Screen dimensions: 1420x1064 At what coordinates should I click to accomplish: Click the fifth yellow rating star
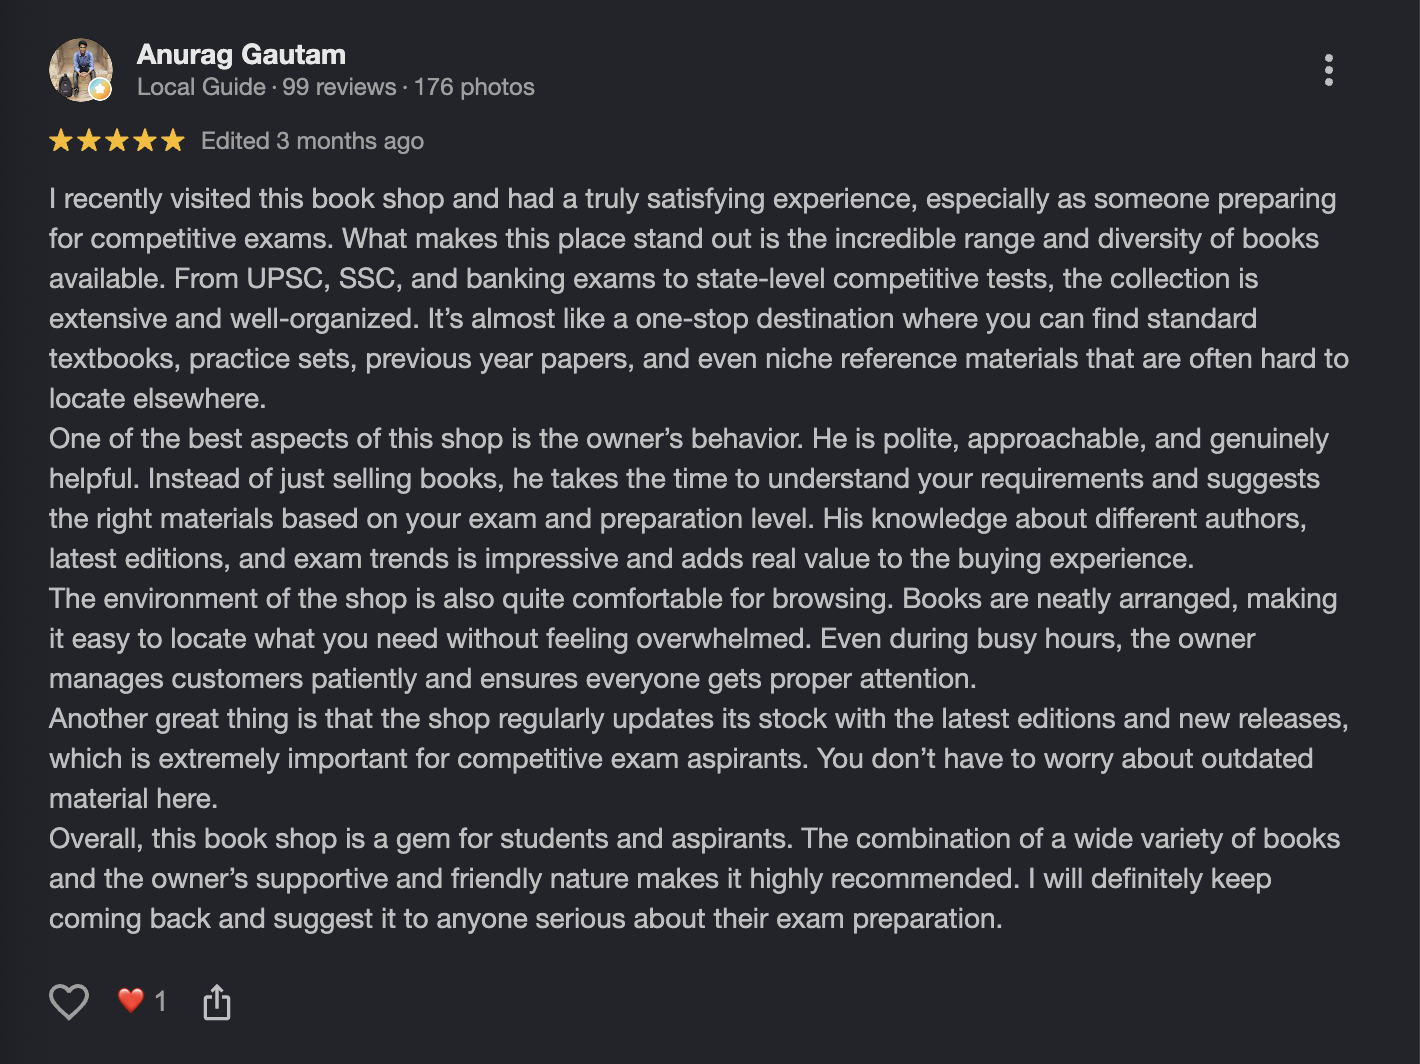(x=173, y=140)
